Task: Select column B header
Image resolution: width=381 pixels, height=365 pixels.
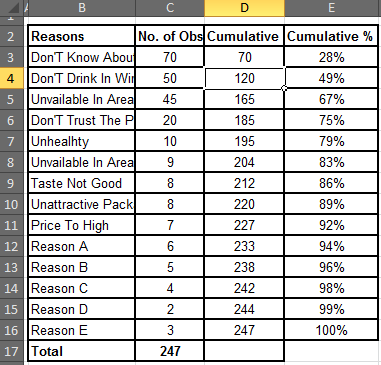Action: pos(82,8)
